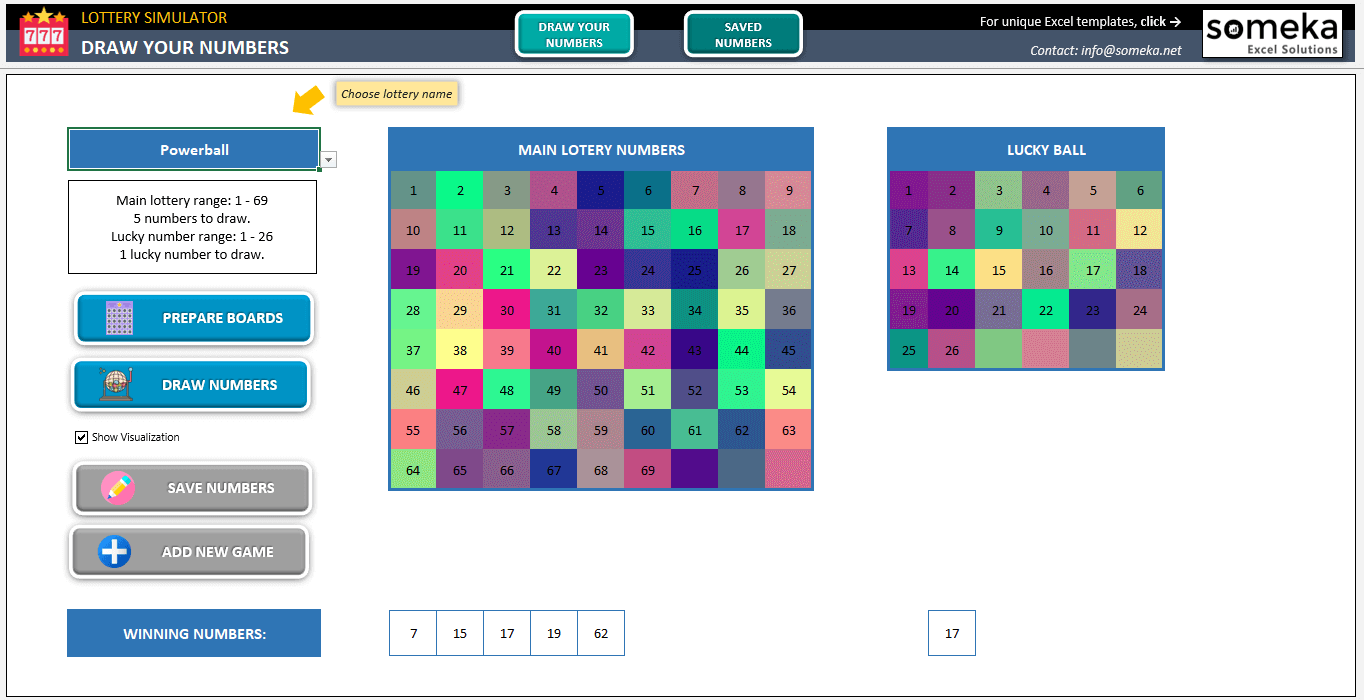Select the Powerball lottery name cell
1364x700 pixels.
tap(194, 150)
